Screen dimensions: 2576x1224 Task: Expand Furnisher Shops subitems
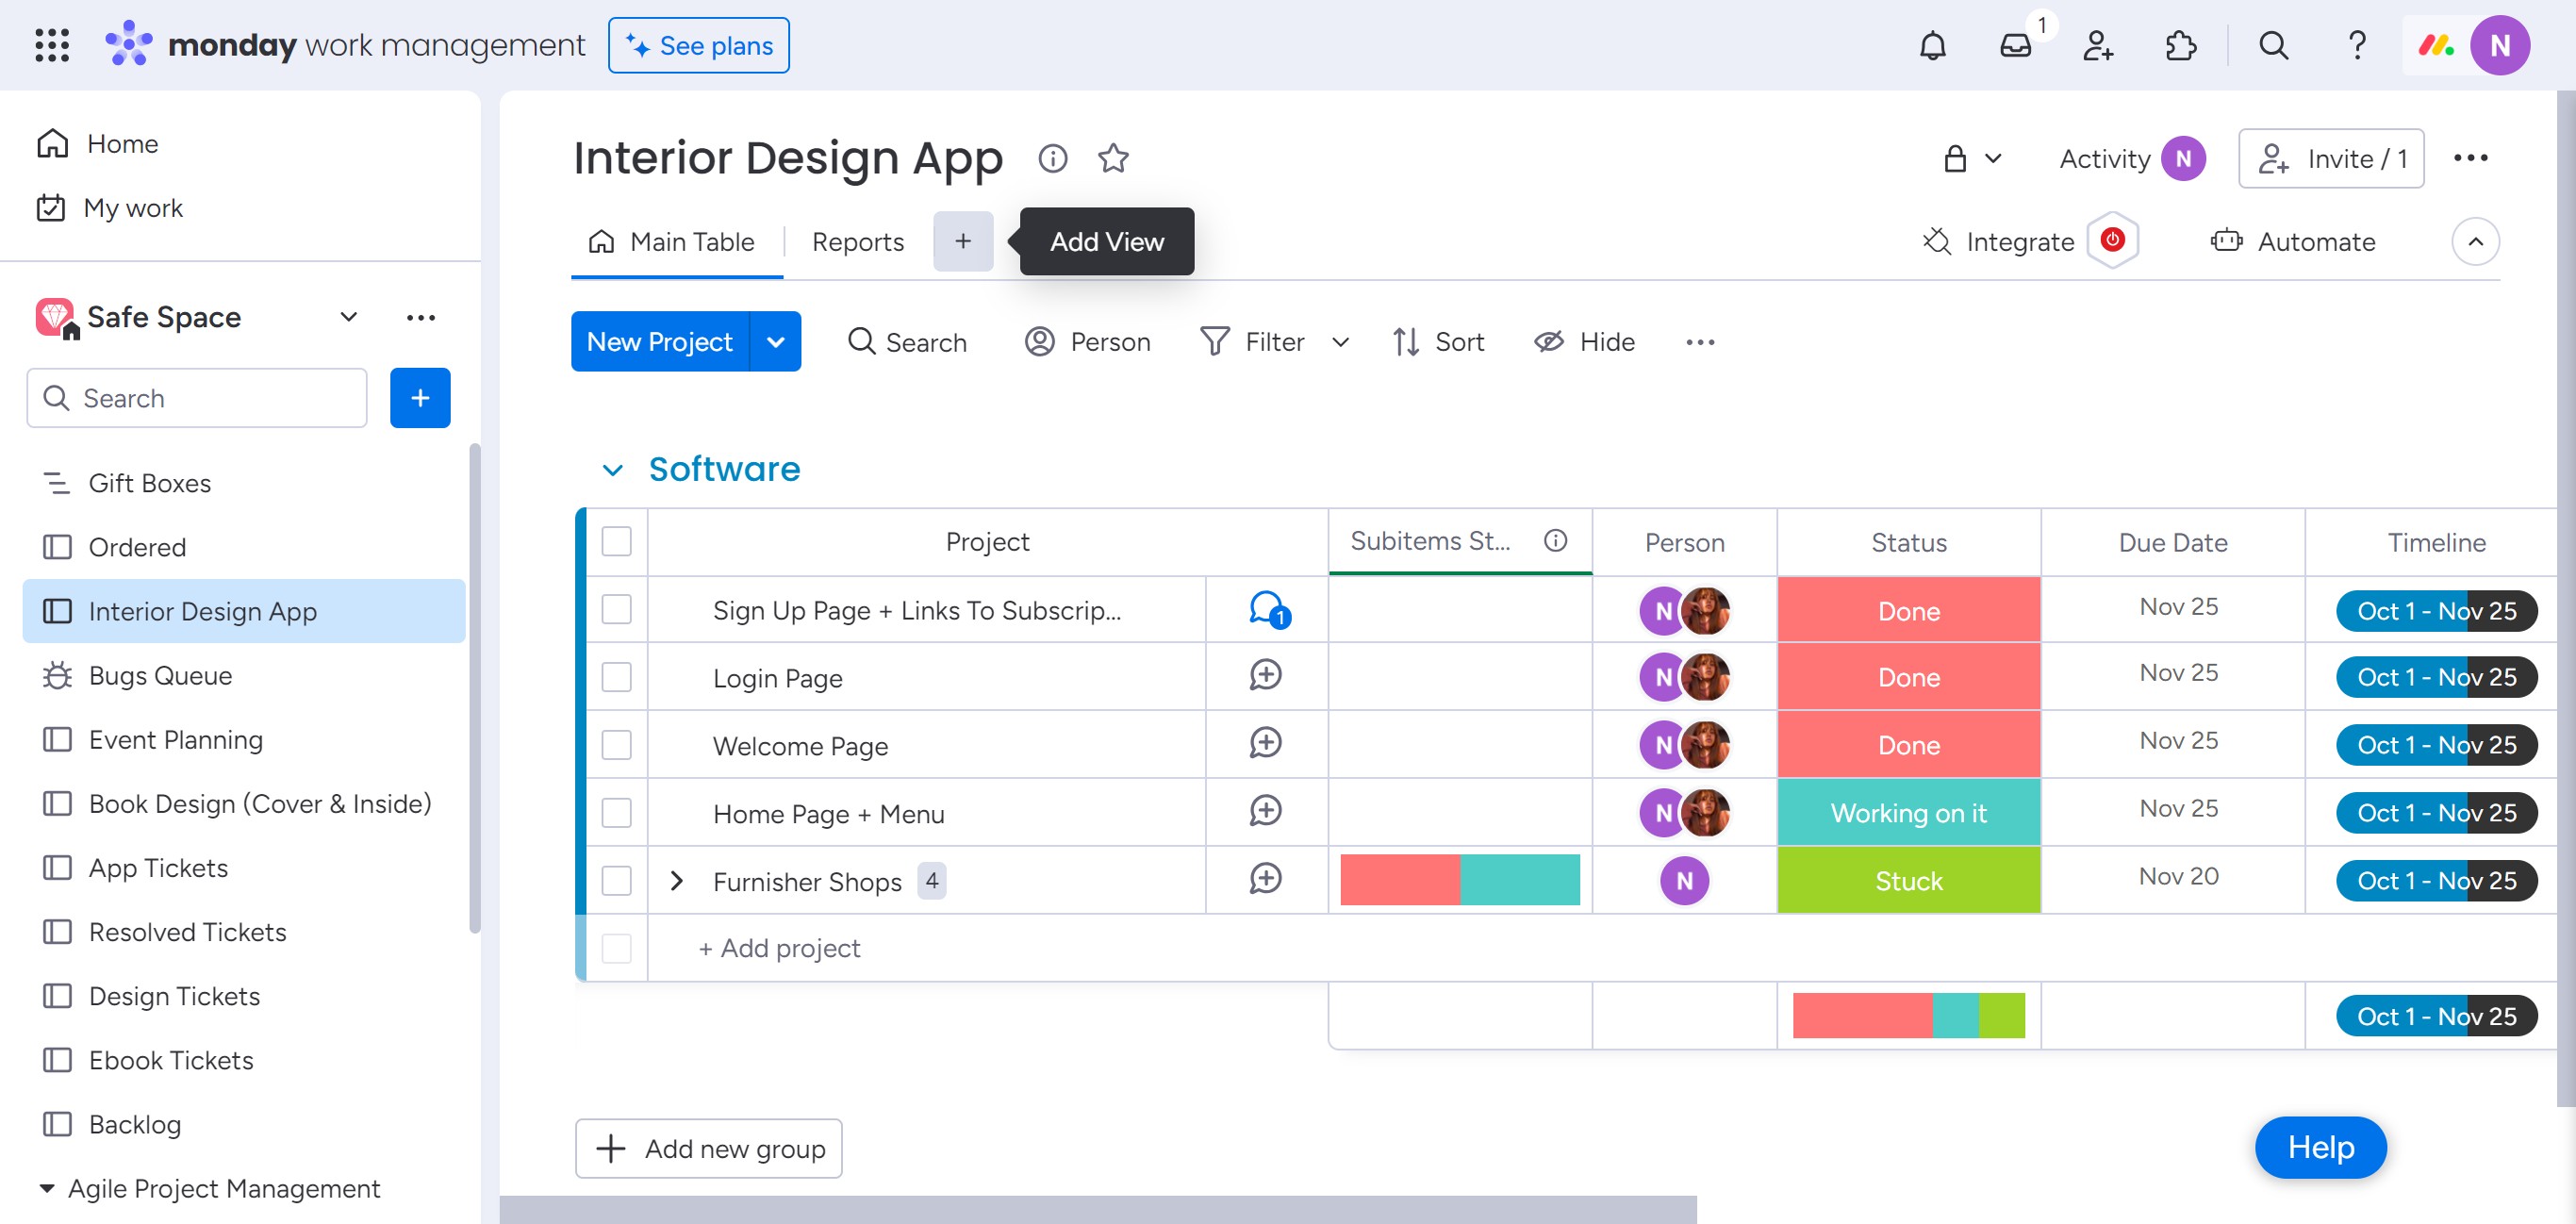point(677,881)
